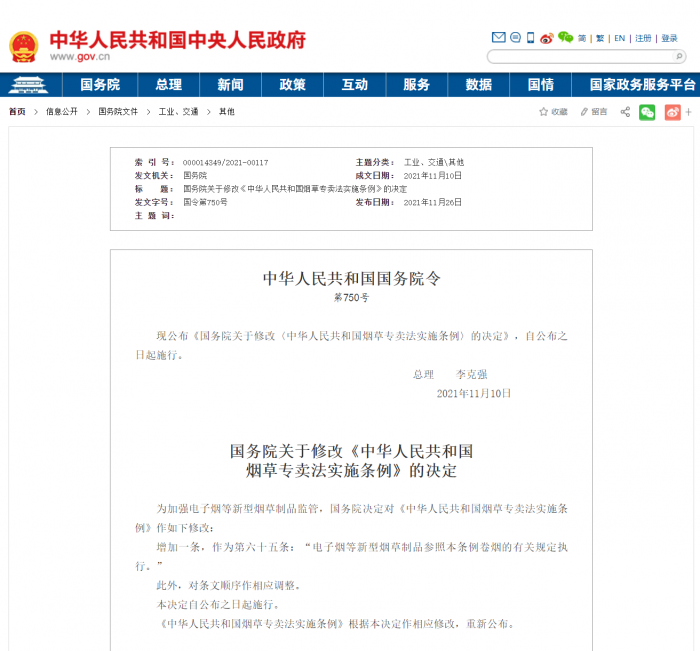Leave a message via 留言
This screenshot has width=700, height=651.
pyautogui.click(x=593, y=112)
